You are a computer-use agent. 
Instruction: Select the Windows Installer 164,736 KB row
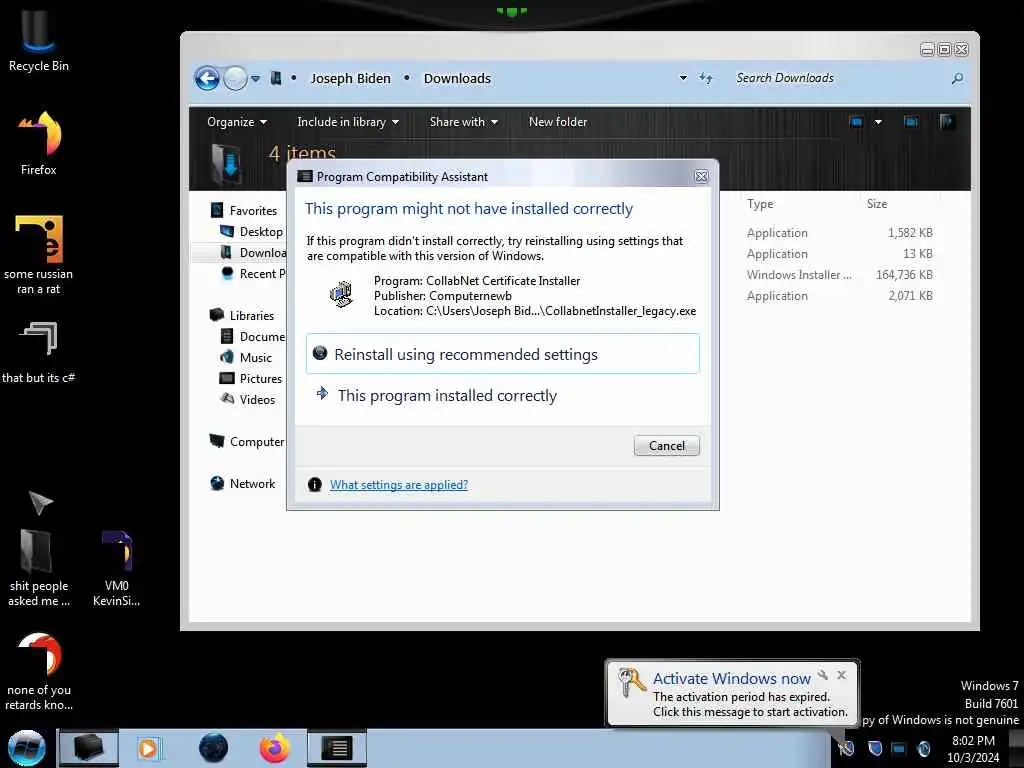[840, 275]
